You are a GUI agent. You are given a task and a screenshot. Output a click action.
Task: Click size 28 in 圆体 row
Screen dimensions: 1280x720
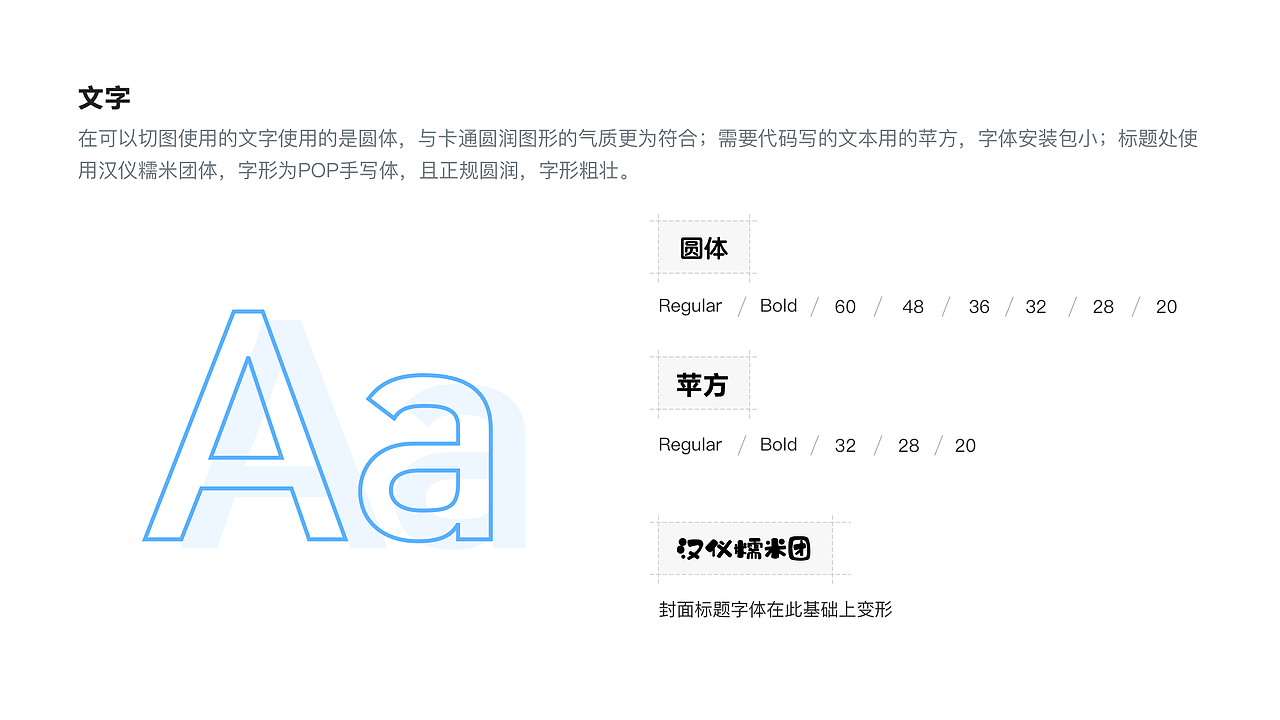click(x=1103, y=307)
